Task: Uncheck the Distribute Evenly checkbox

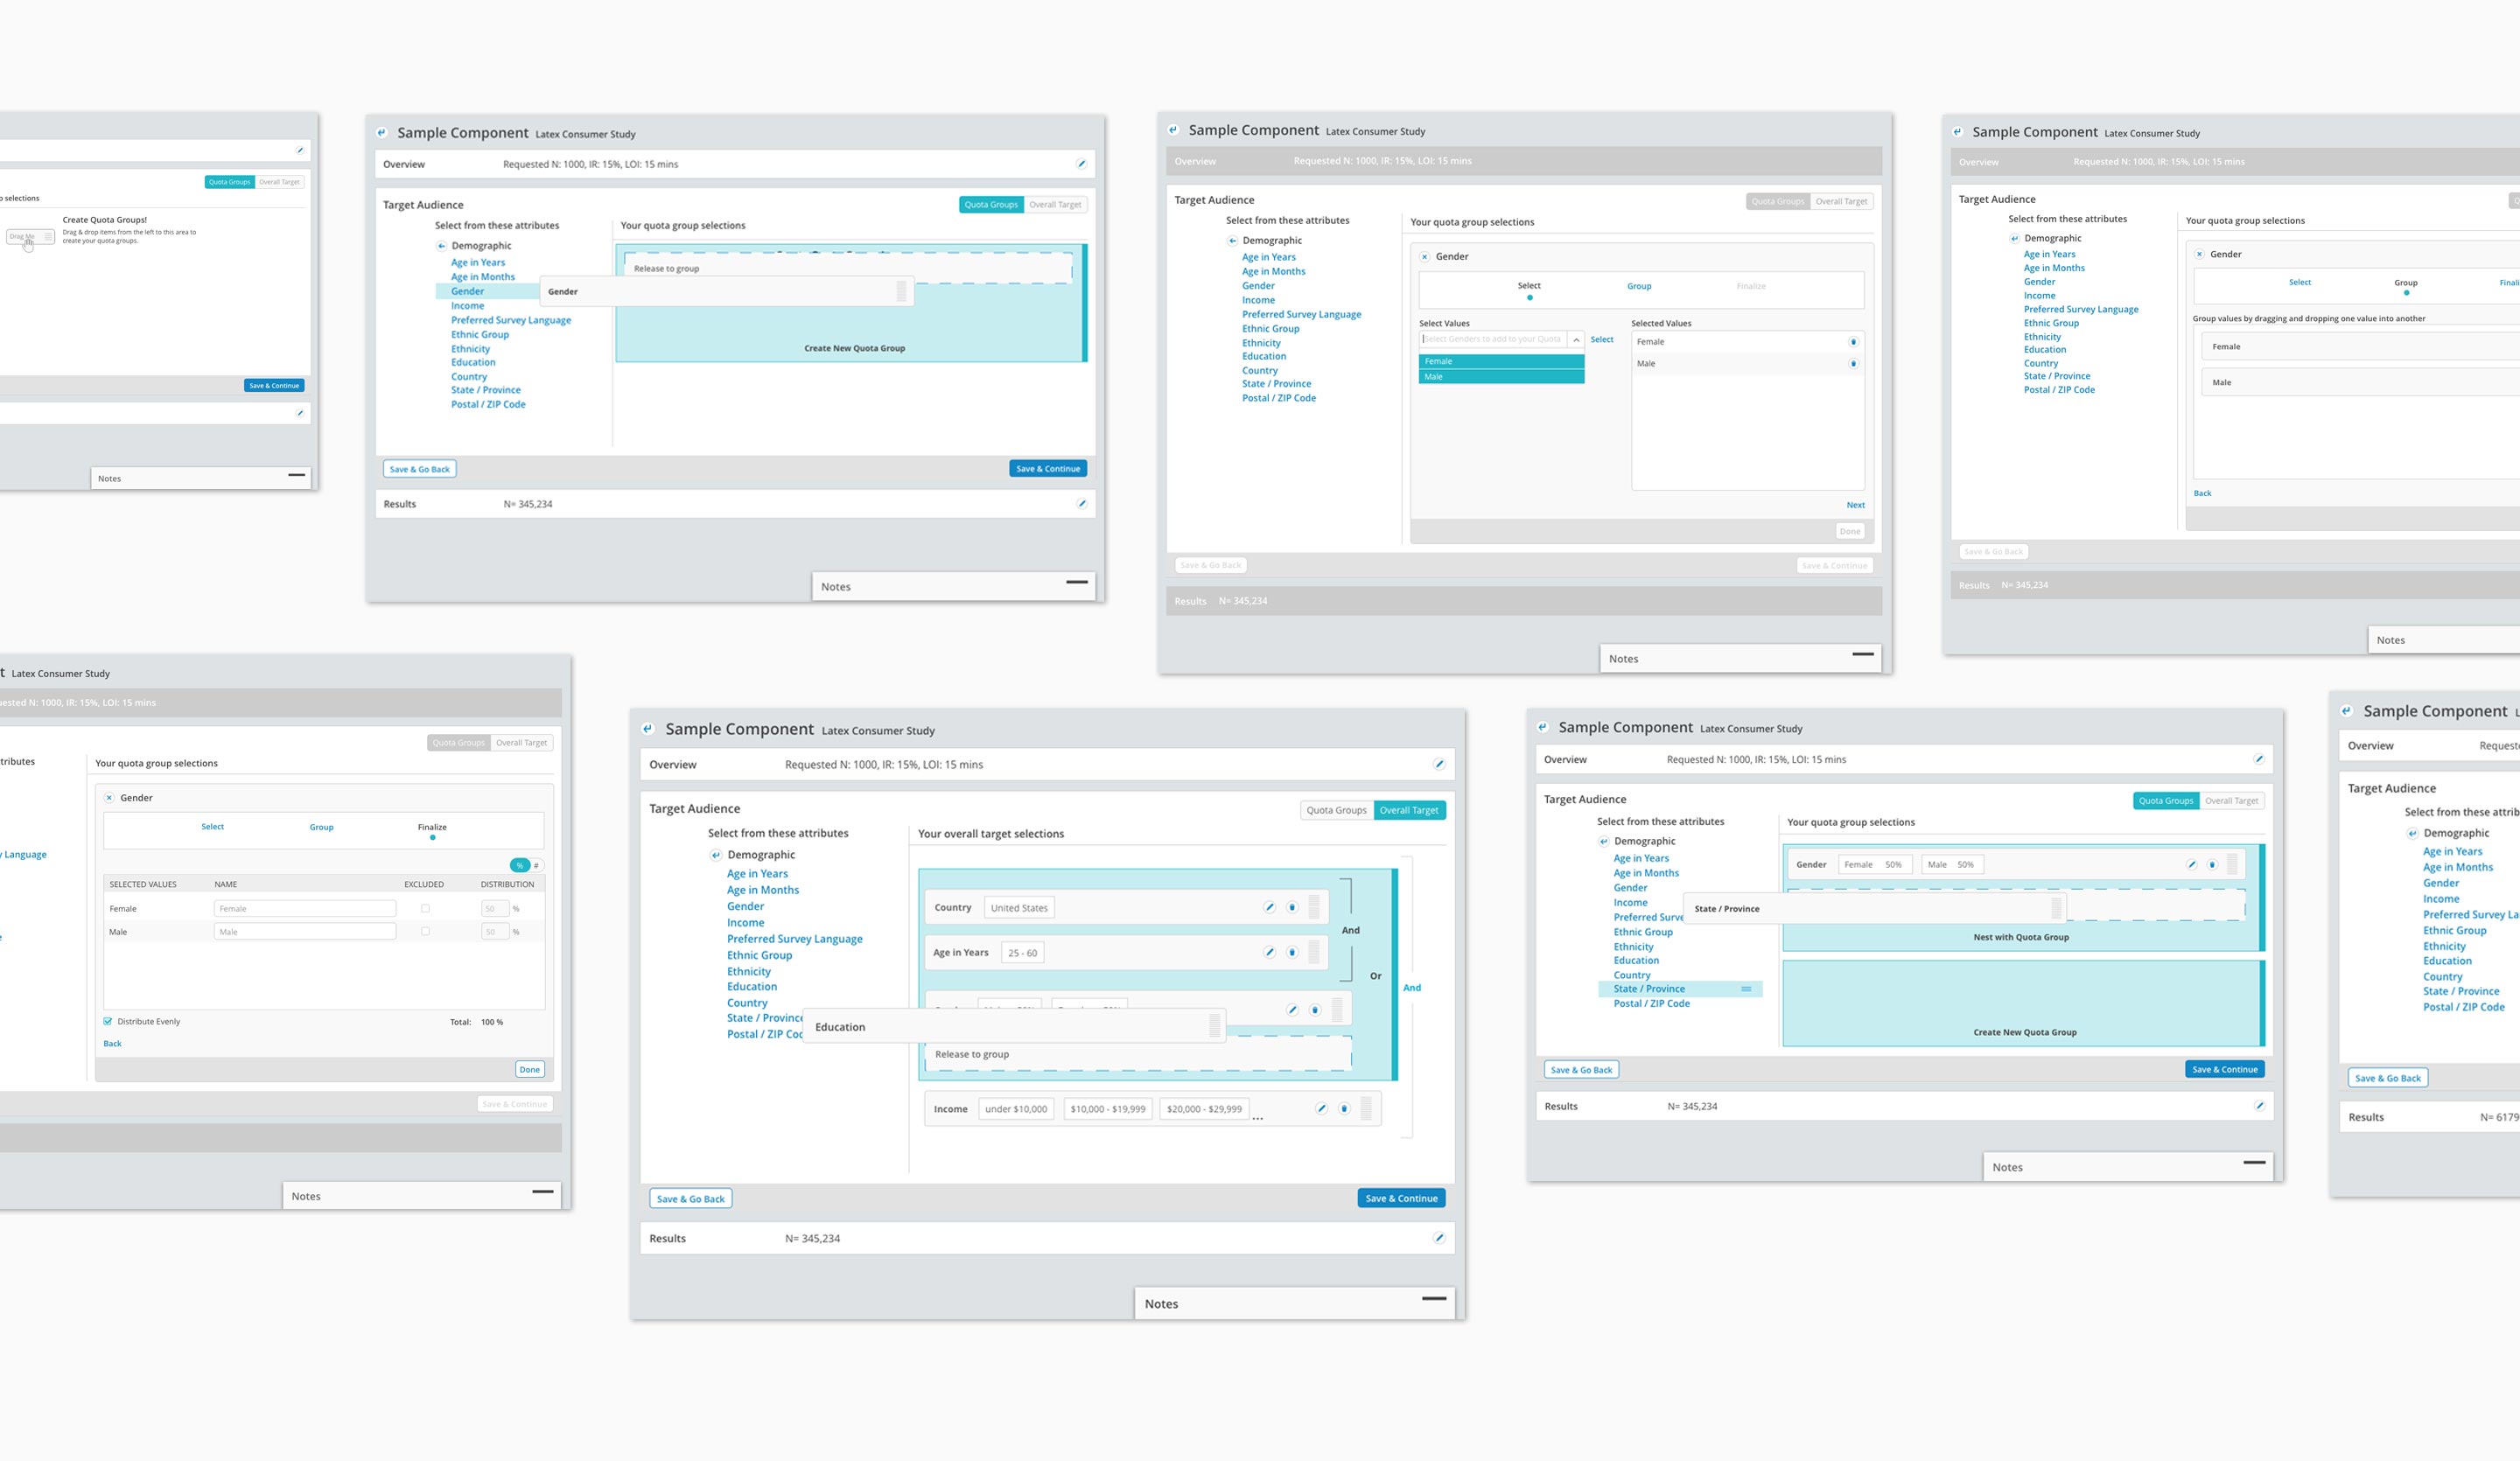Action: pos(108,1022)
